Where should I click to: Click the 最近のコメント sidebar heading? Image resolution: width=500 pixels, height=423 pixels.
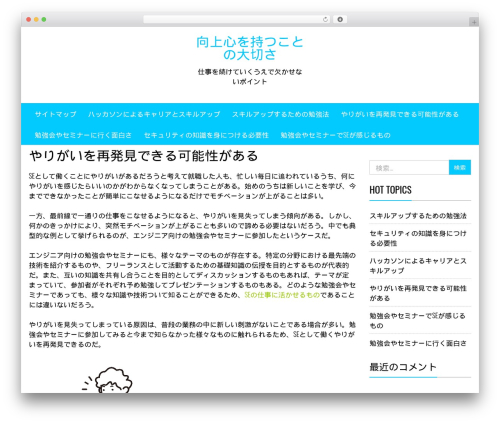point(403,367)
